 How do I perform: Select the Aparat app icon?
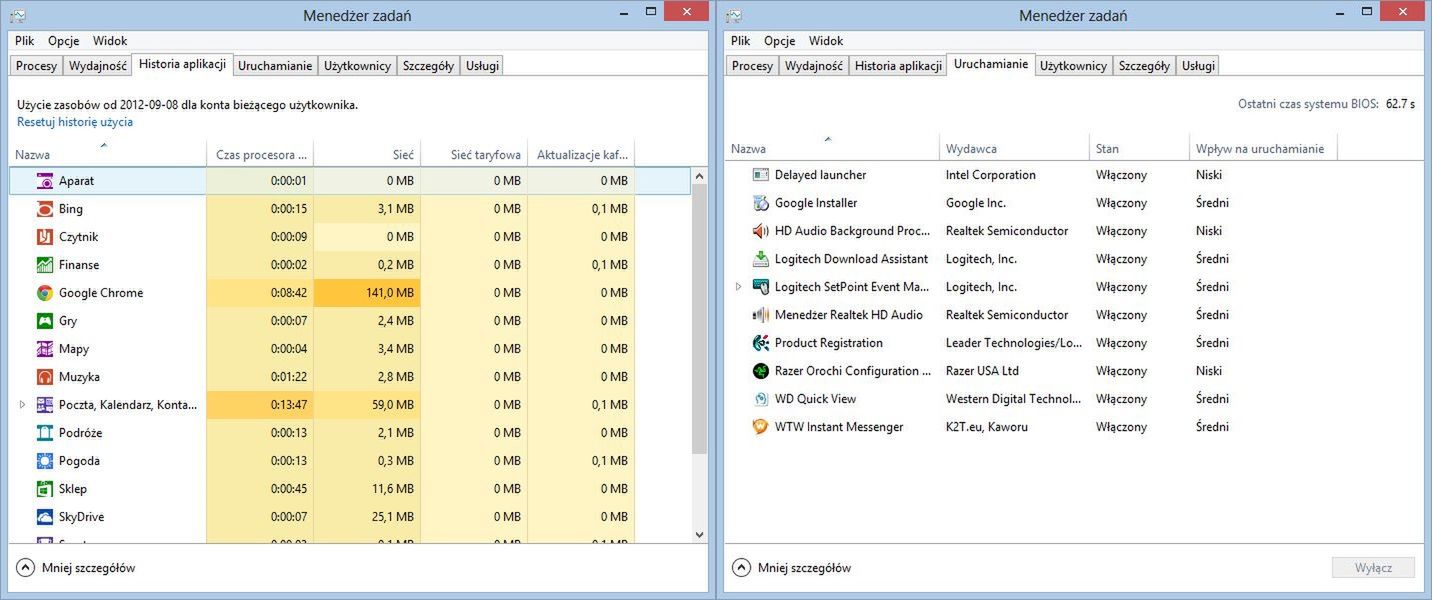[x=44, y=181]
